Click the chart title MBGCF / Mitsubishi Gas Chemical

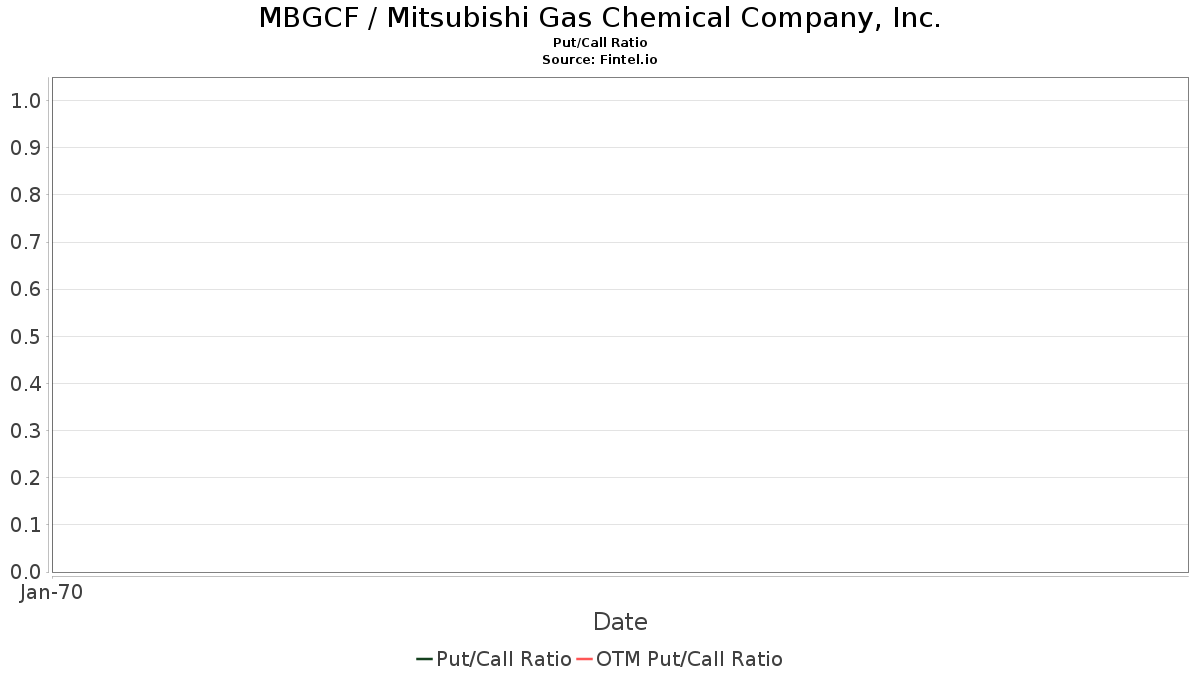click(600, 18)
